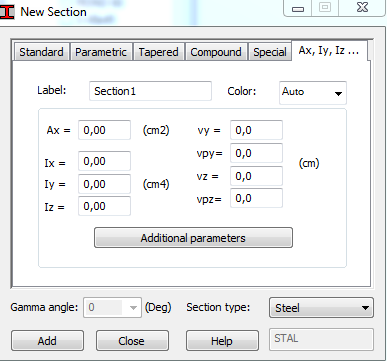The height and width of the screenshot is (361, 387).
Task: Open the Parametric tab
Action: [101, 52]
